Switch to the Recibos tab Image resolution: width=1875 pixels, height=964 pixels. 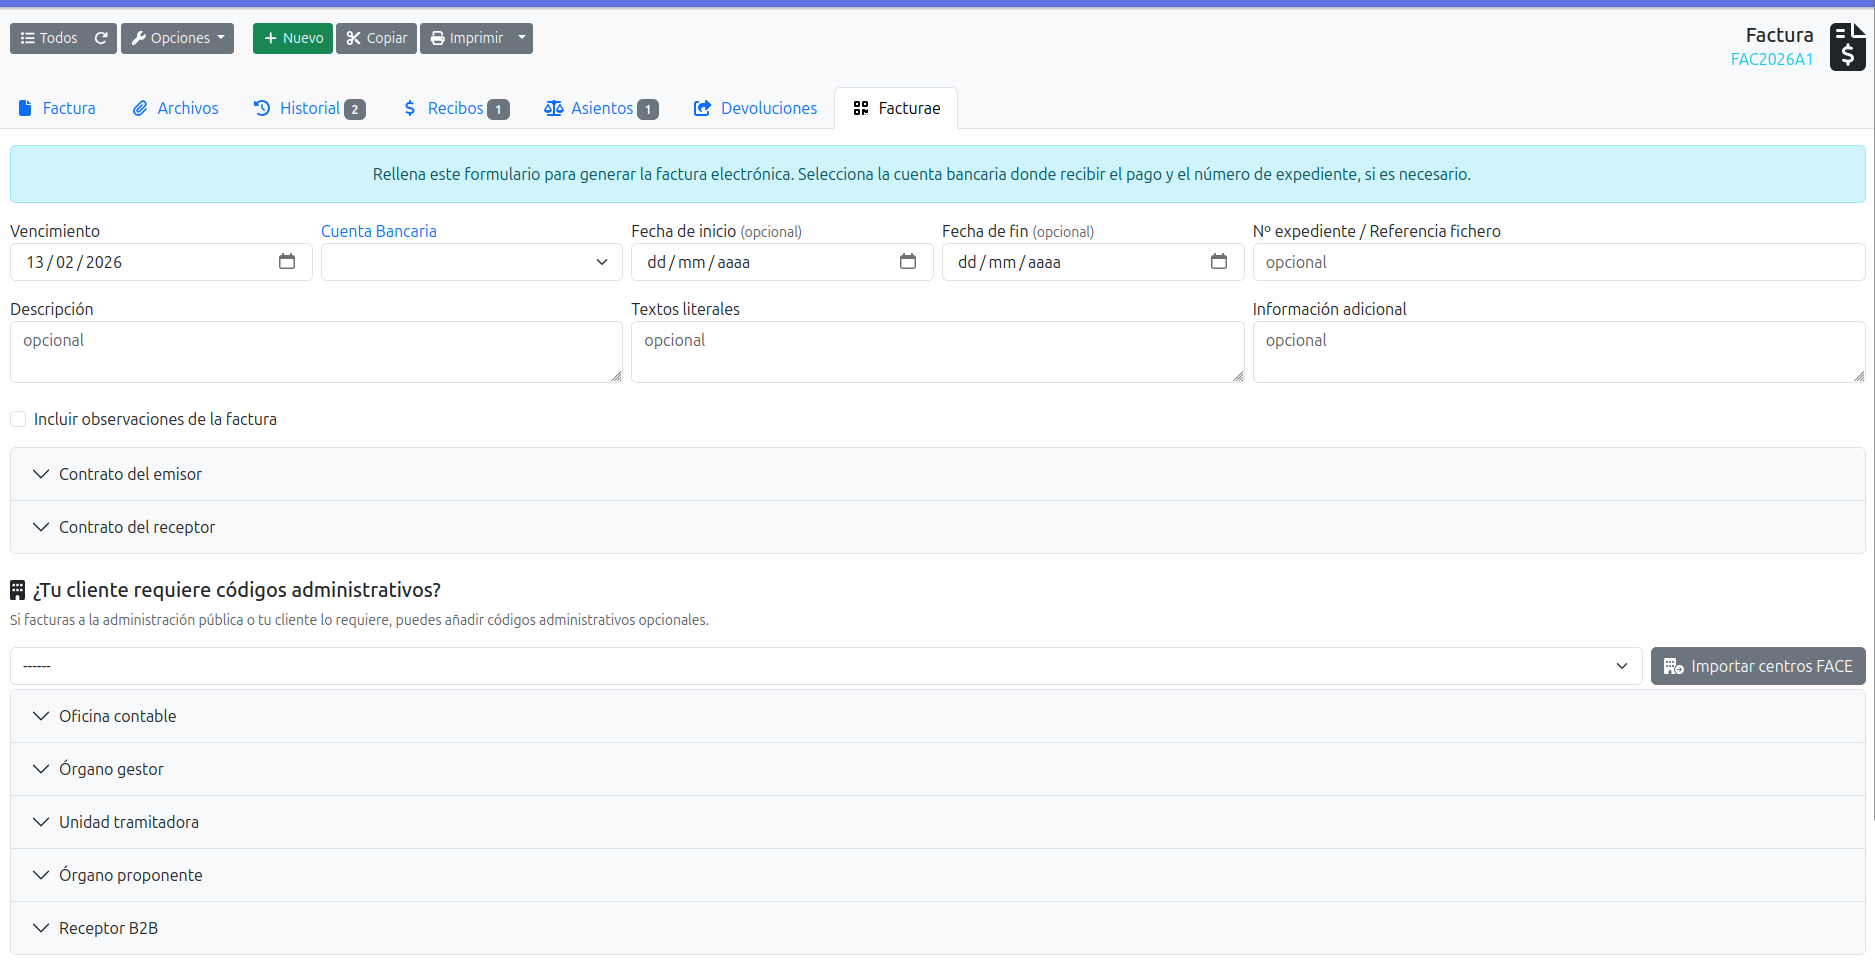tap(455, 108)
